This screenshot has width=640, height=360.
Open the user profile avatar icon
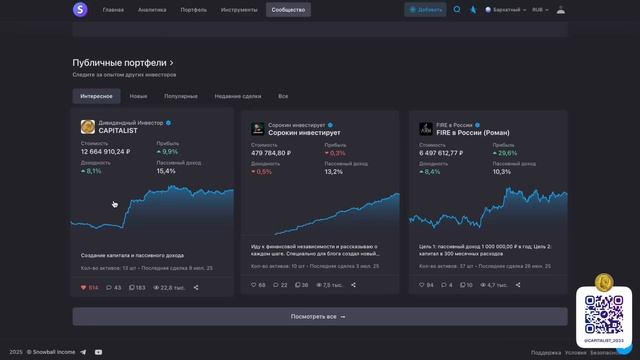tap(560, 10)
